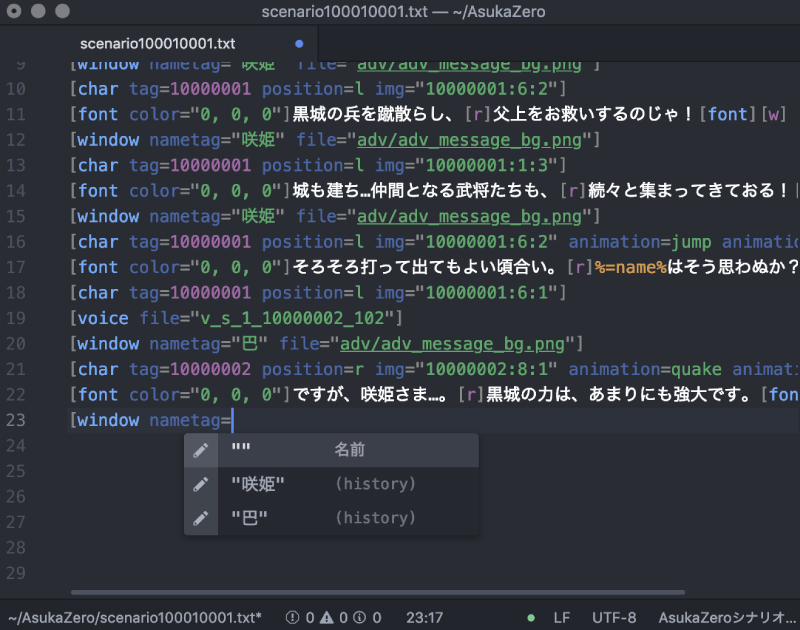Click file path in status bar
The width and height of the screenshot is (800, 630).
point(135,618)
